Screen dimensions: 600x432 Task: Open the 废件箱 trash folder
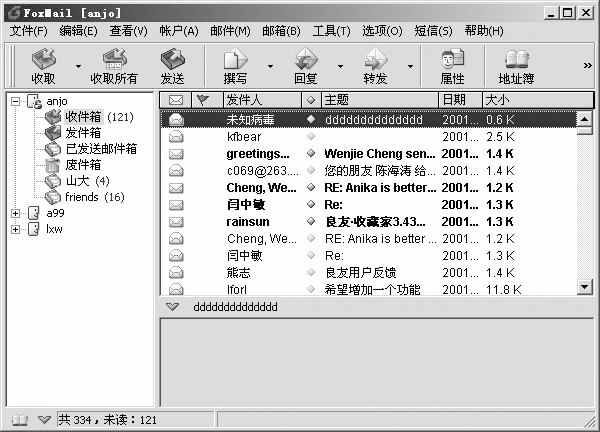(73, 165)
